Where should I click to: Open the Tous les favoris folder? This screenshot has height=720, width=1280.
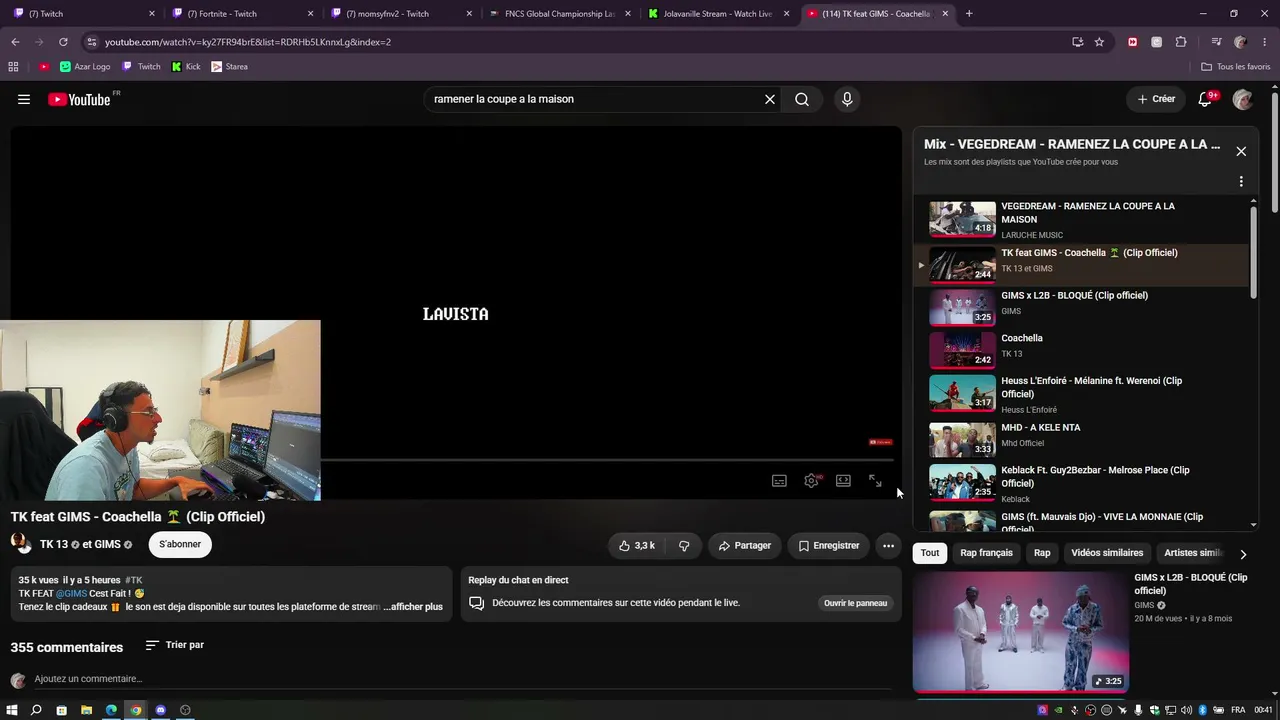[1236, 67]
